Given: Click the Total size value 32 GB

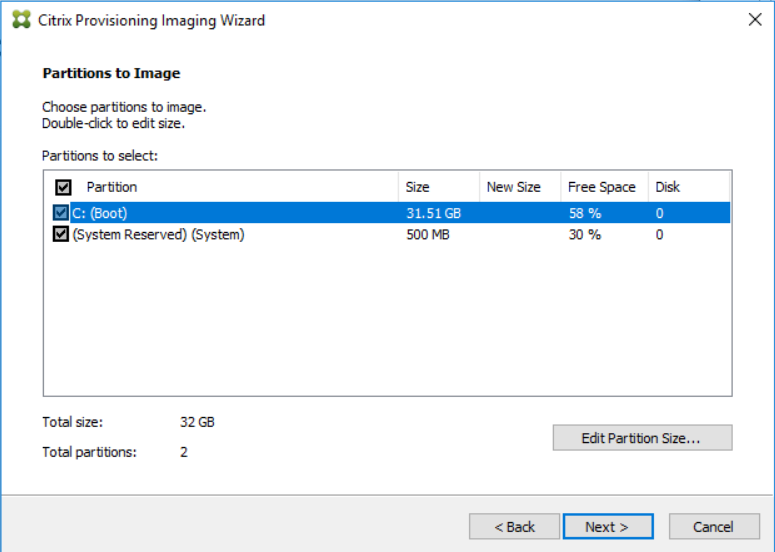Looking at the screenshot, I should coord(197,422).
